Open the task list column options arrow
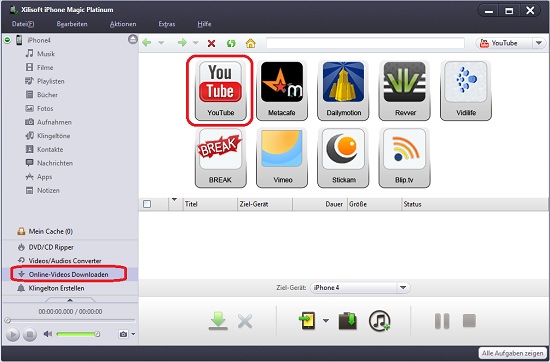 click(175, 200)
